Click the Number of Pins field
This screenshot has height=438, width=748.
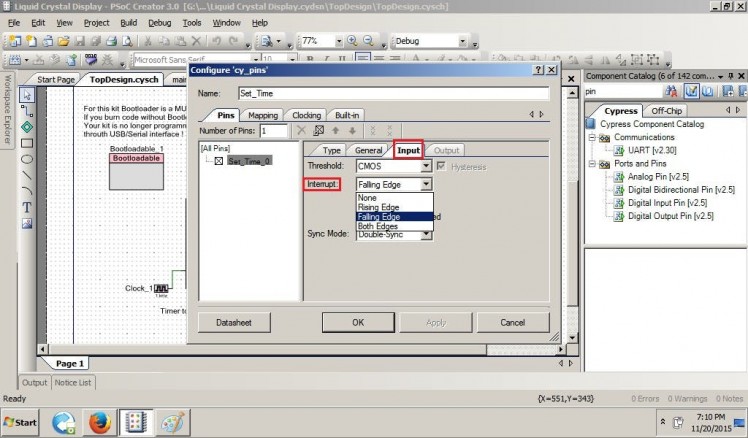(x=273, y=131)
